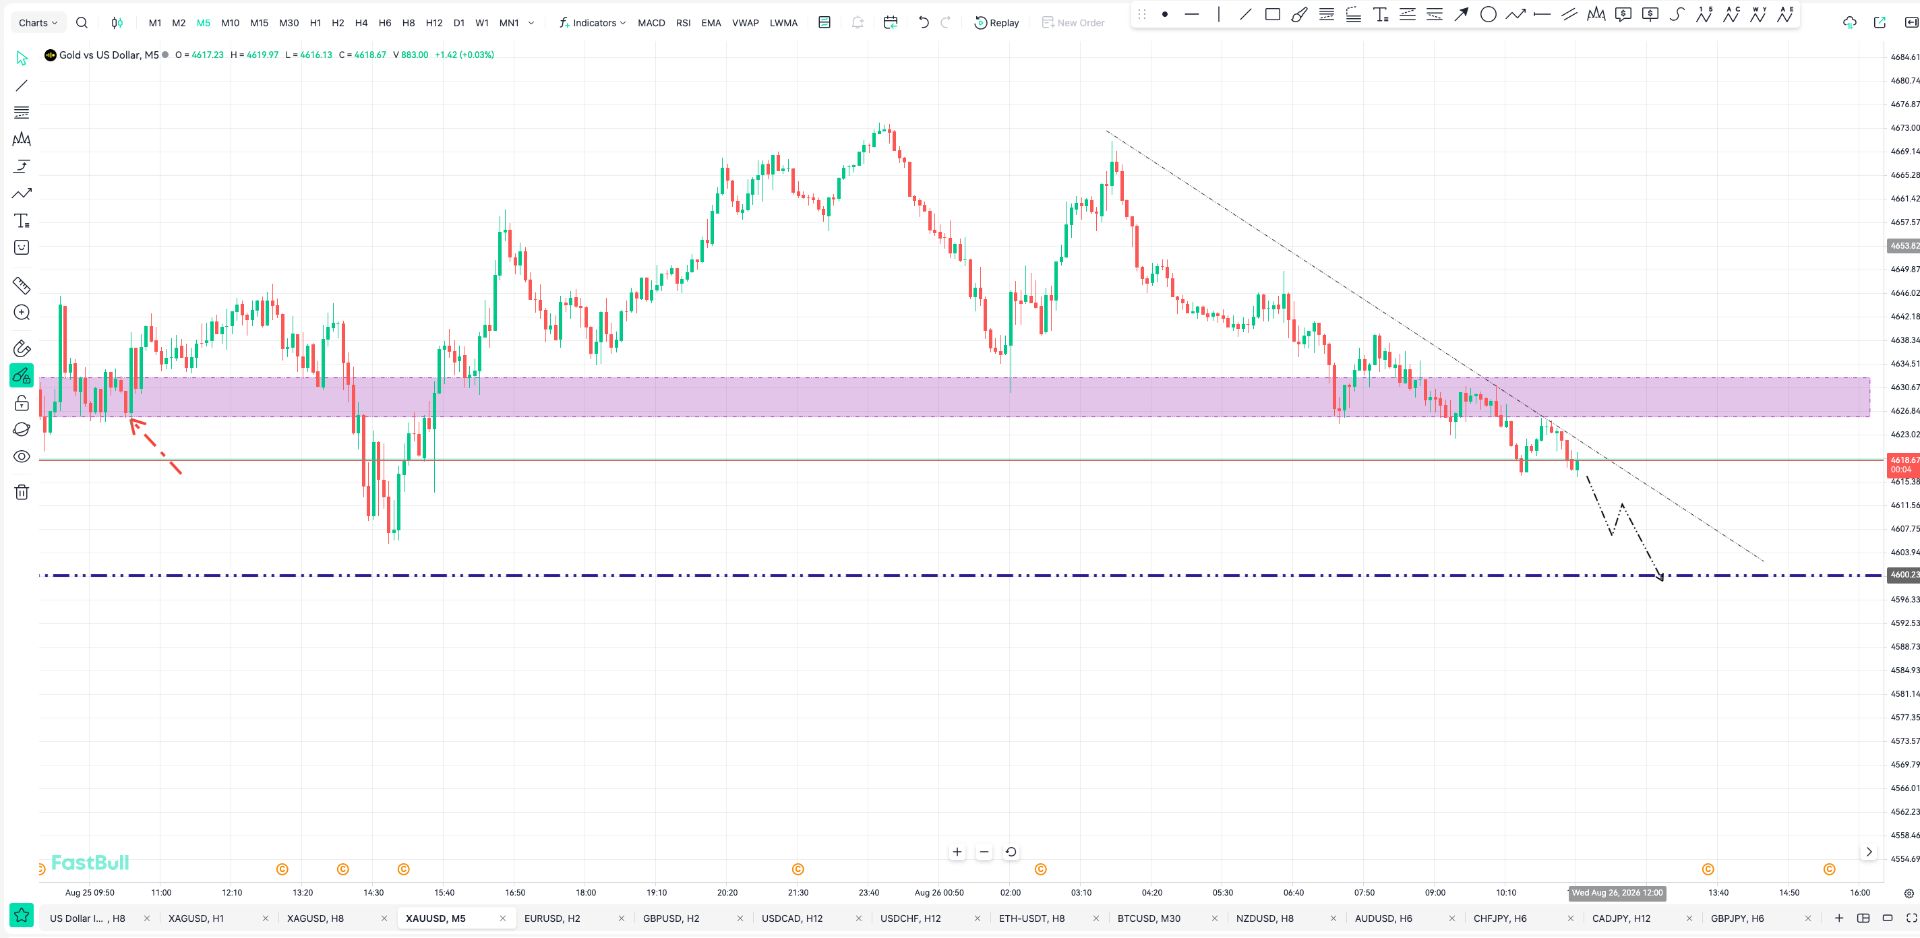Open the chart layout selector at bottom right
Image resolution: width=1920 pixels, height=938 pixels.
tap(1863, 918)
